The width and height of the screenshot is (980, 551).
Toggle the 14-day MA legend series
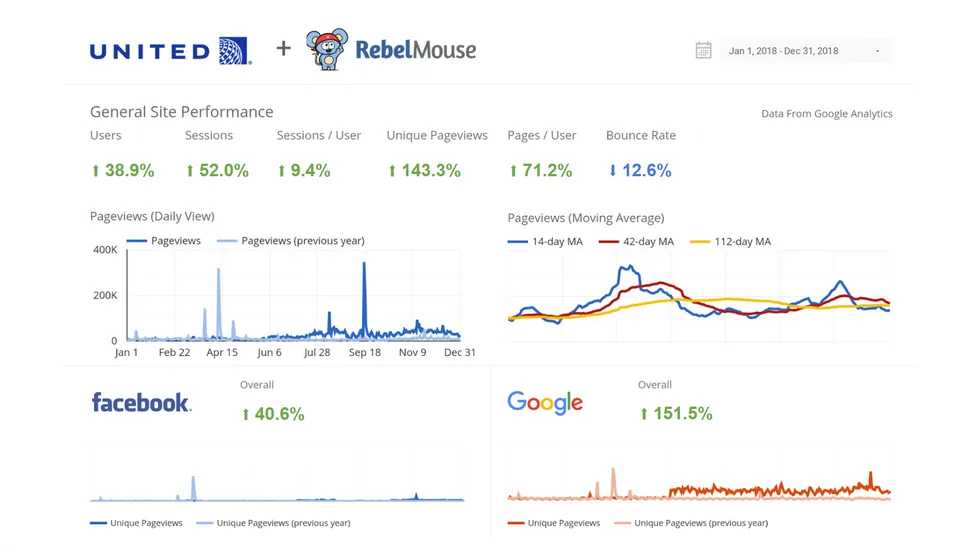[546, 241]
